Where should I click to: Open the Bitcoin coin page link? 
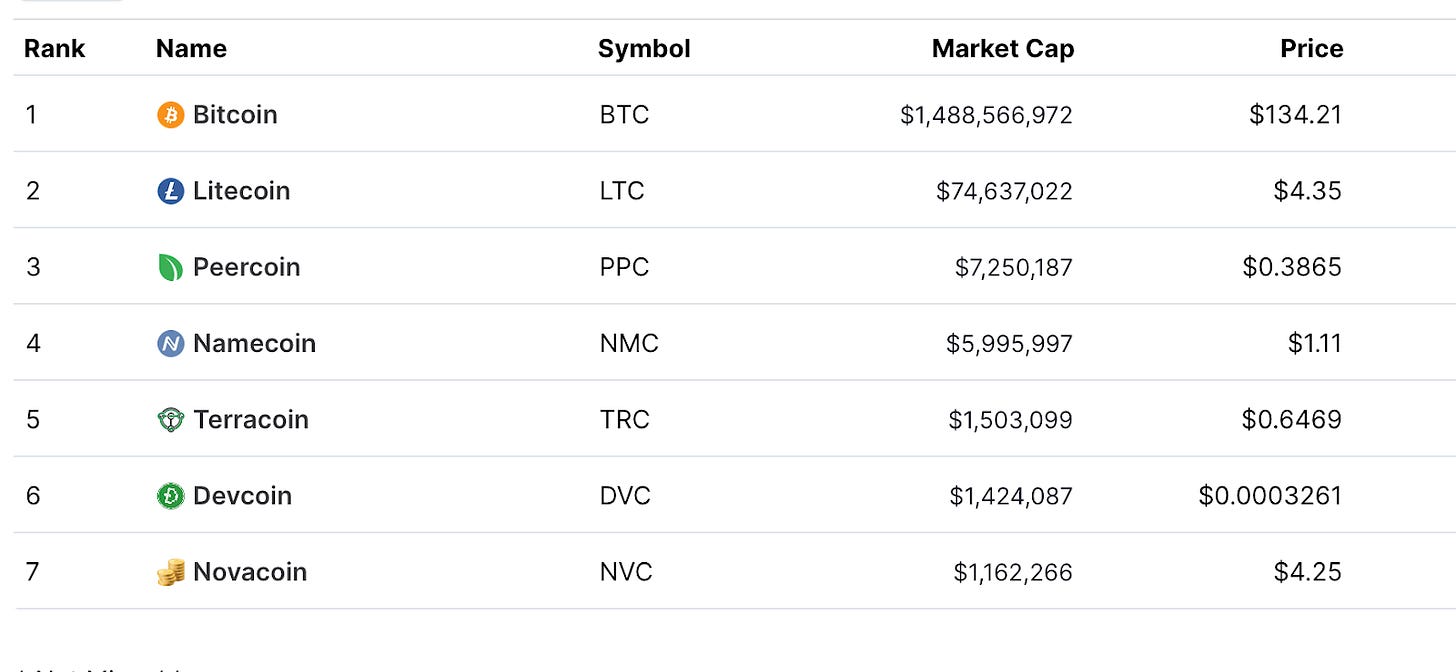pos(235,115)
